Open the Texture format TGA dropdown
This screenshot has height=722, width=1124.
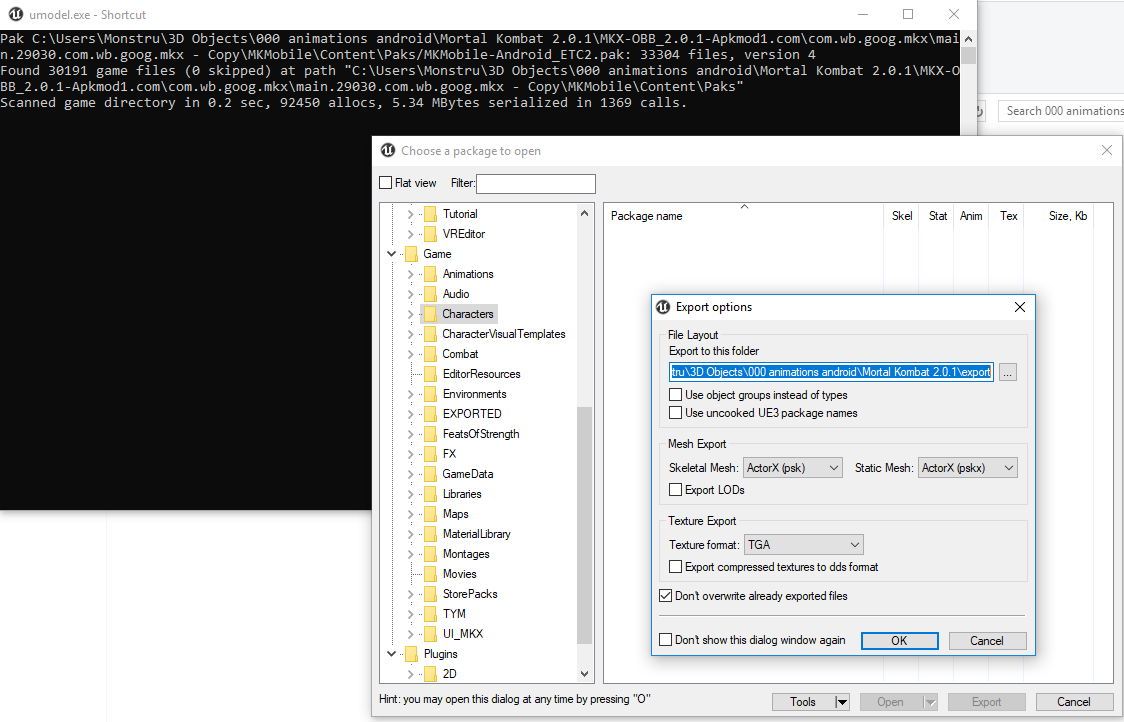click(x=804, y=545)
